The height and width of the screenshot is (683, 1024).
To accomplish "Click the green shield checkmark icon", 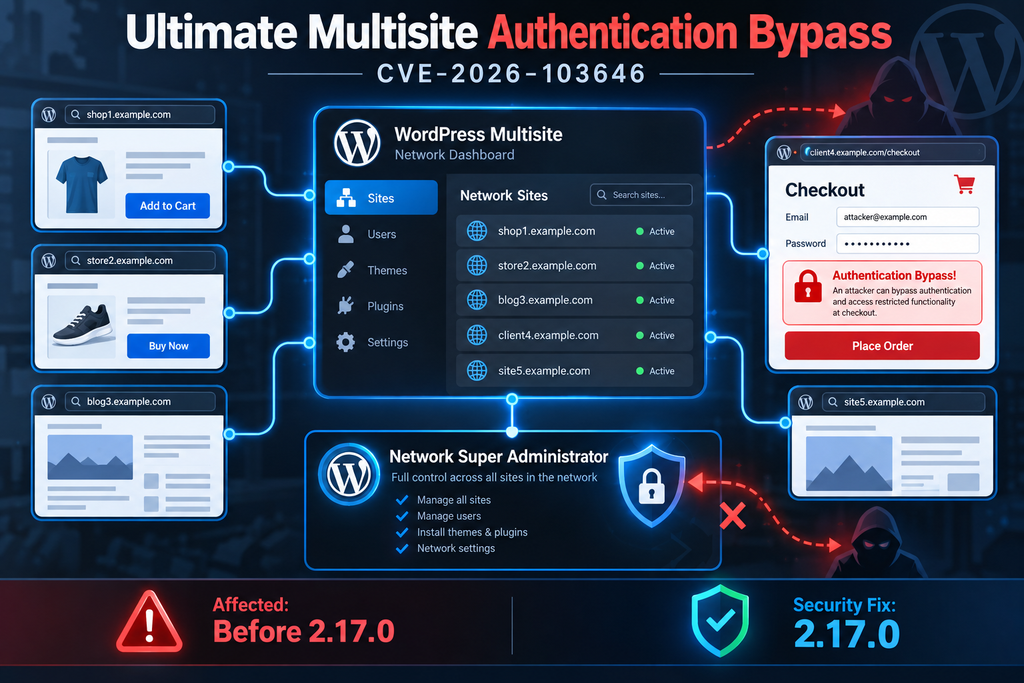I will pyautogui.click(x=720, y=620).
